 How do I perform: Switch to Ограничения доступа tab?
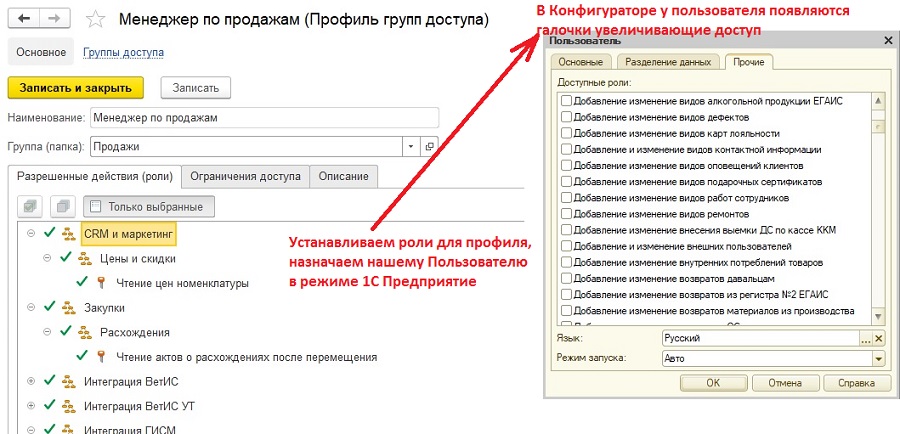(x=246, y=176)
